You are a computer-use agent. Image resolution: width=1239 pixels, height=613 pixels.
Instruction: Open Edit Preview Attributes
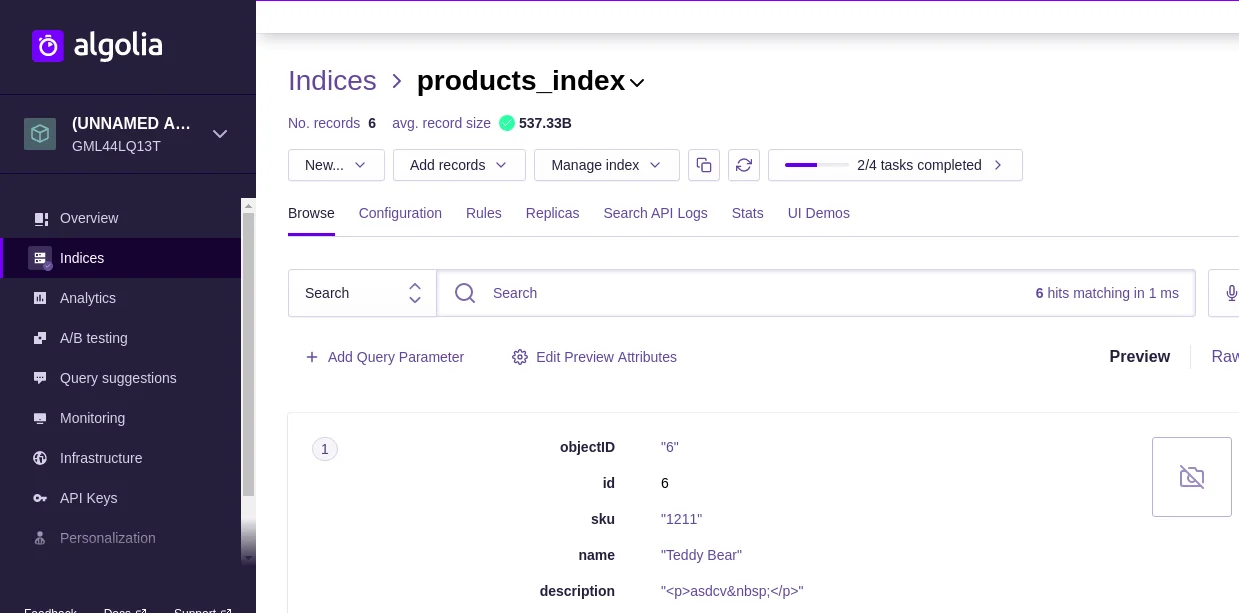click(x=594, y=357)
